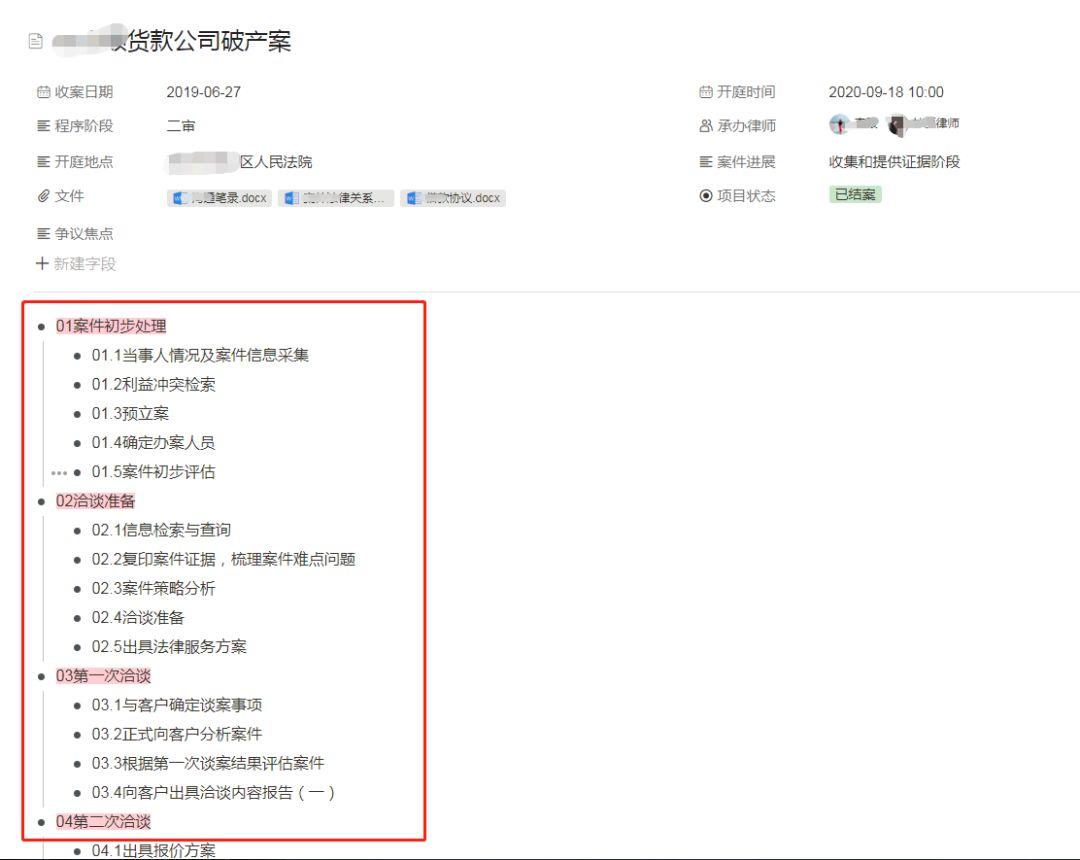Image resolution: width=1080 pixels, height=860 pixels.
Task: Open the 律关系 Word attachment
Action: click(x=336, y=198)
